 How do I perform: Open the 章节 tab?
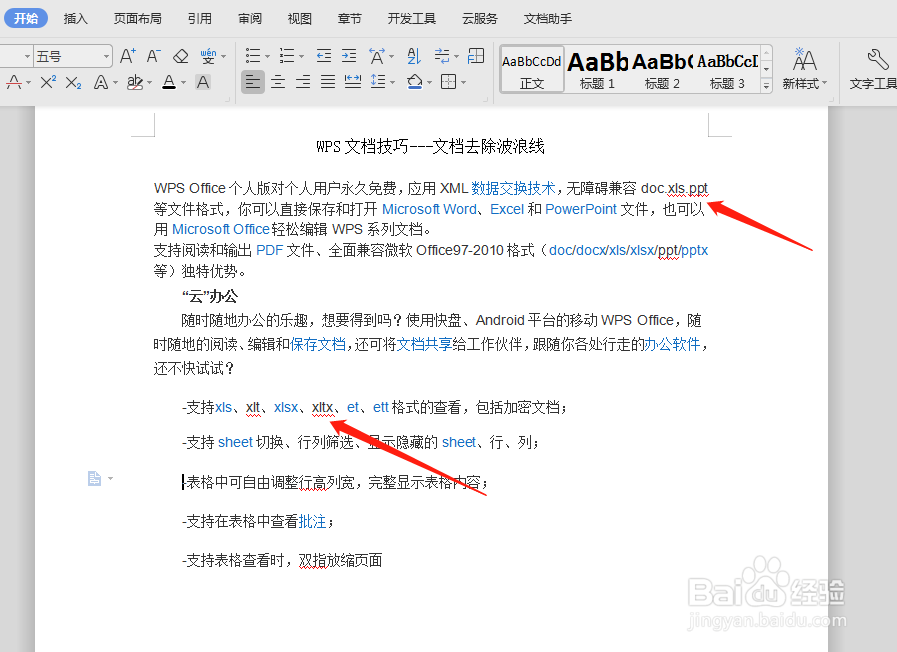350,19
